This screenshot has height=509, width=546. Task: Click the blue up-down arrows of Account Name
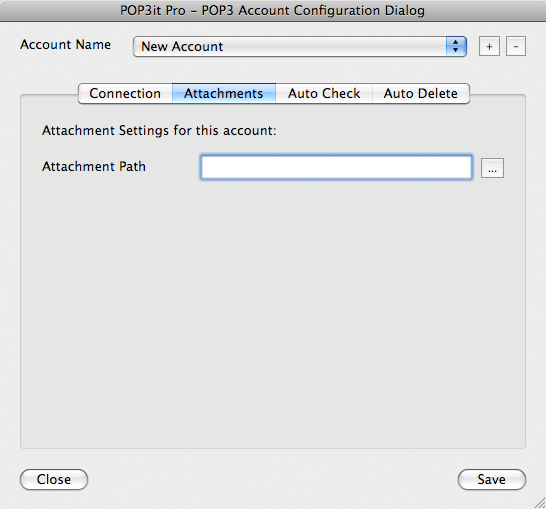click(455, 46)
